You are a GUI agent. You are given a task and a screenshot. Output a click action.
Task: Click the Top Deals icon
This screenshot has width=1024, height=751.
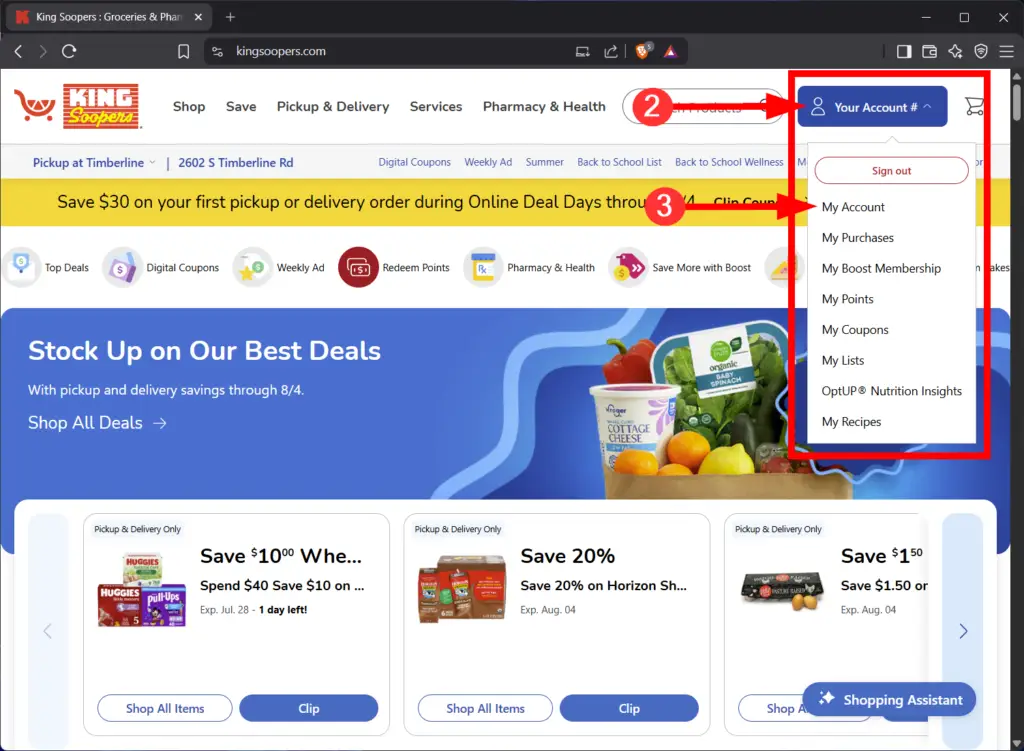click(22, 267)
